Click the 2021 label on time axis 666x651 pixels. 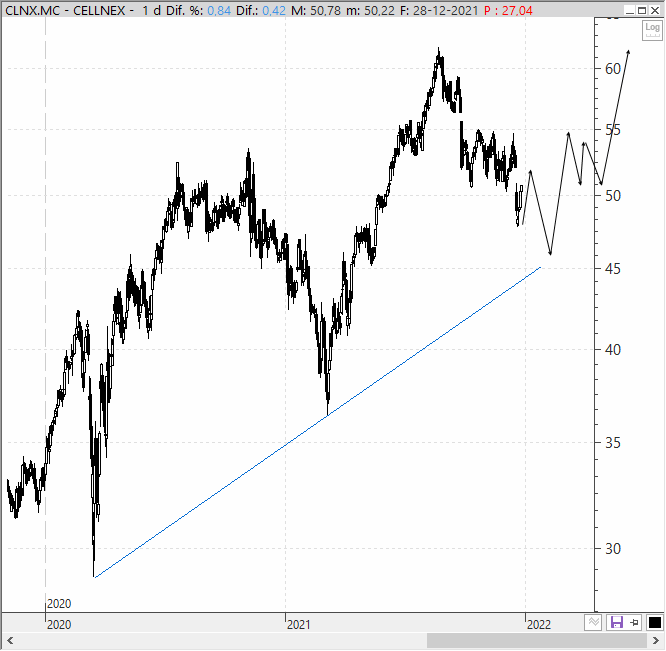click(298, 625)
